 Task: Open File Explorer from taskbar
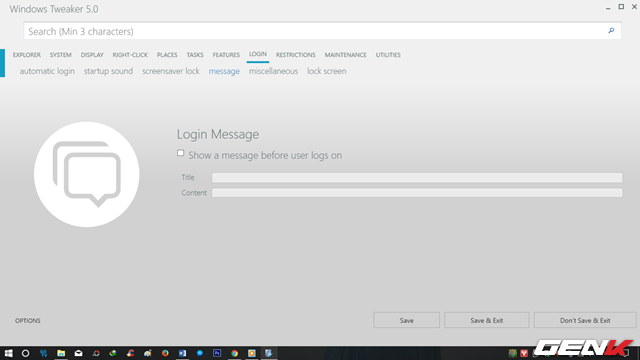click(61, 353)
